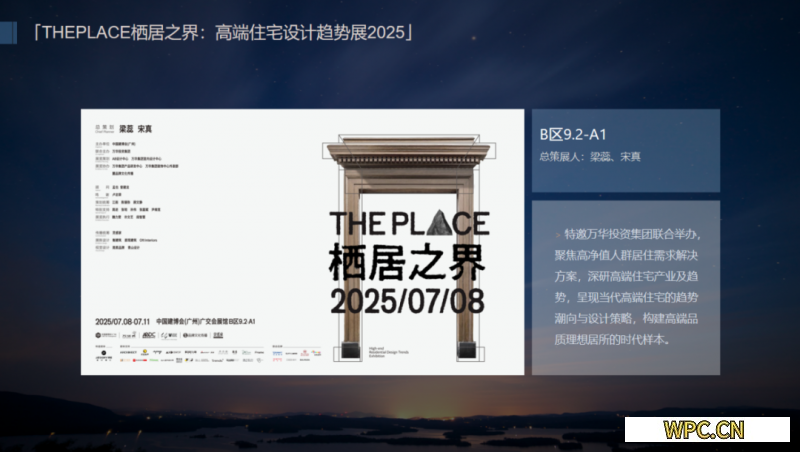Click the 2025/07.08-07.11 date line on poster
Image resolution: width=800 pixels, height=452 pixels.
point(122,322)
